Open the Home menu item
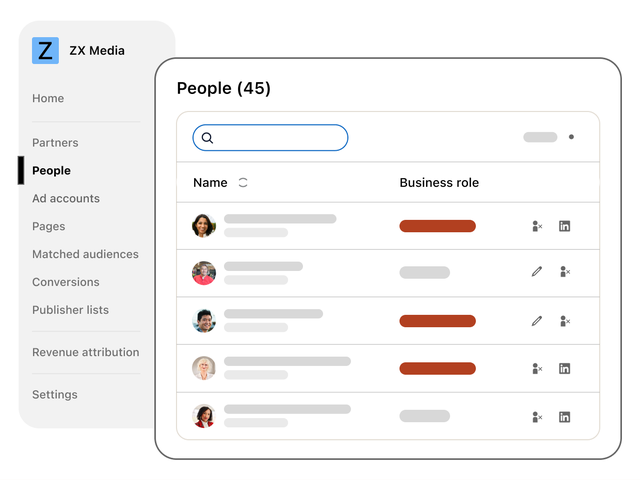 pyautogui.click(x=48, y=98)
